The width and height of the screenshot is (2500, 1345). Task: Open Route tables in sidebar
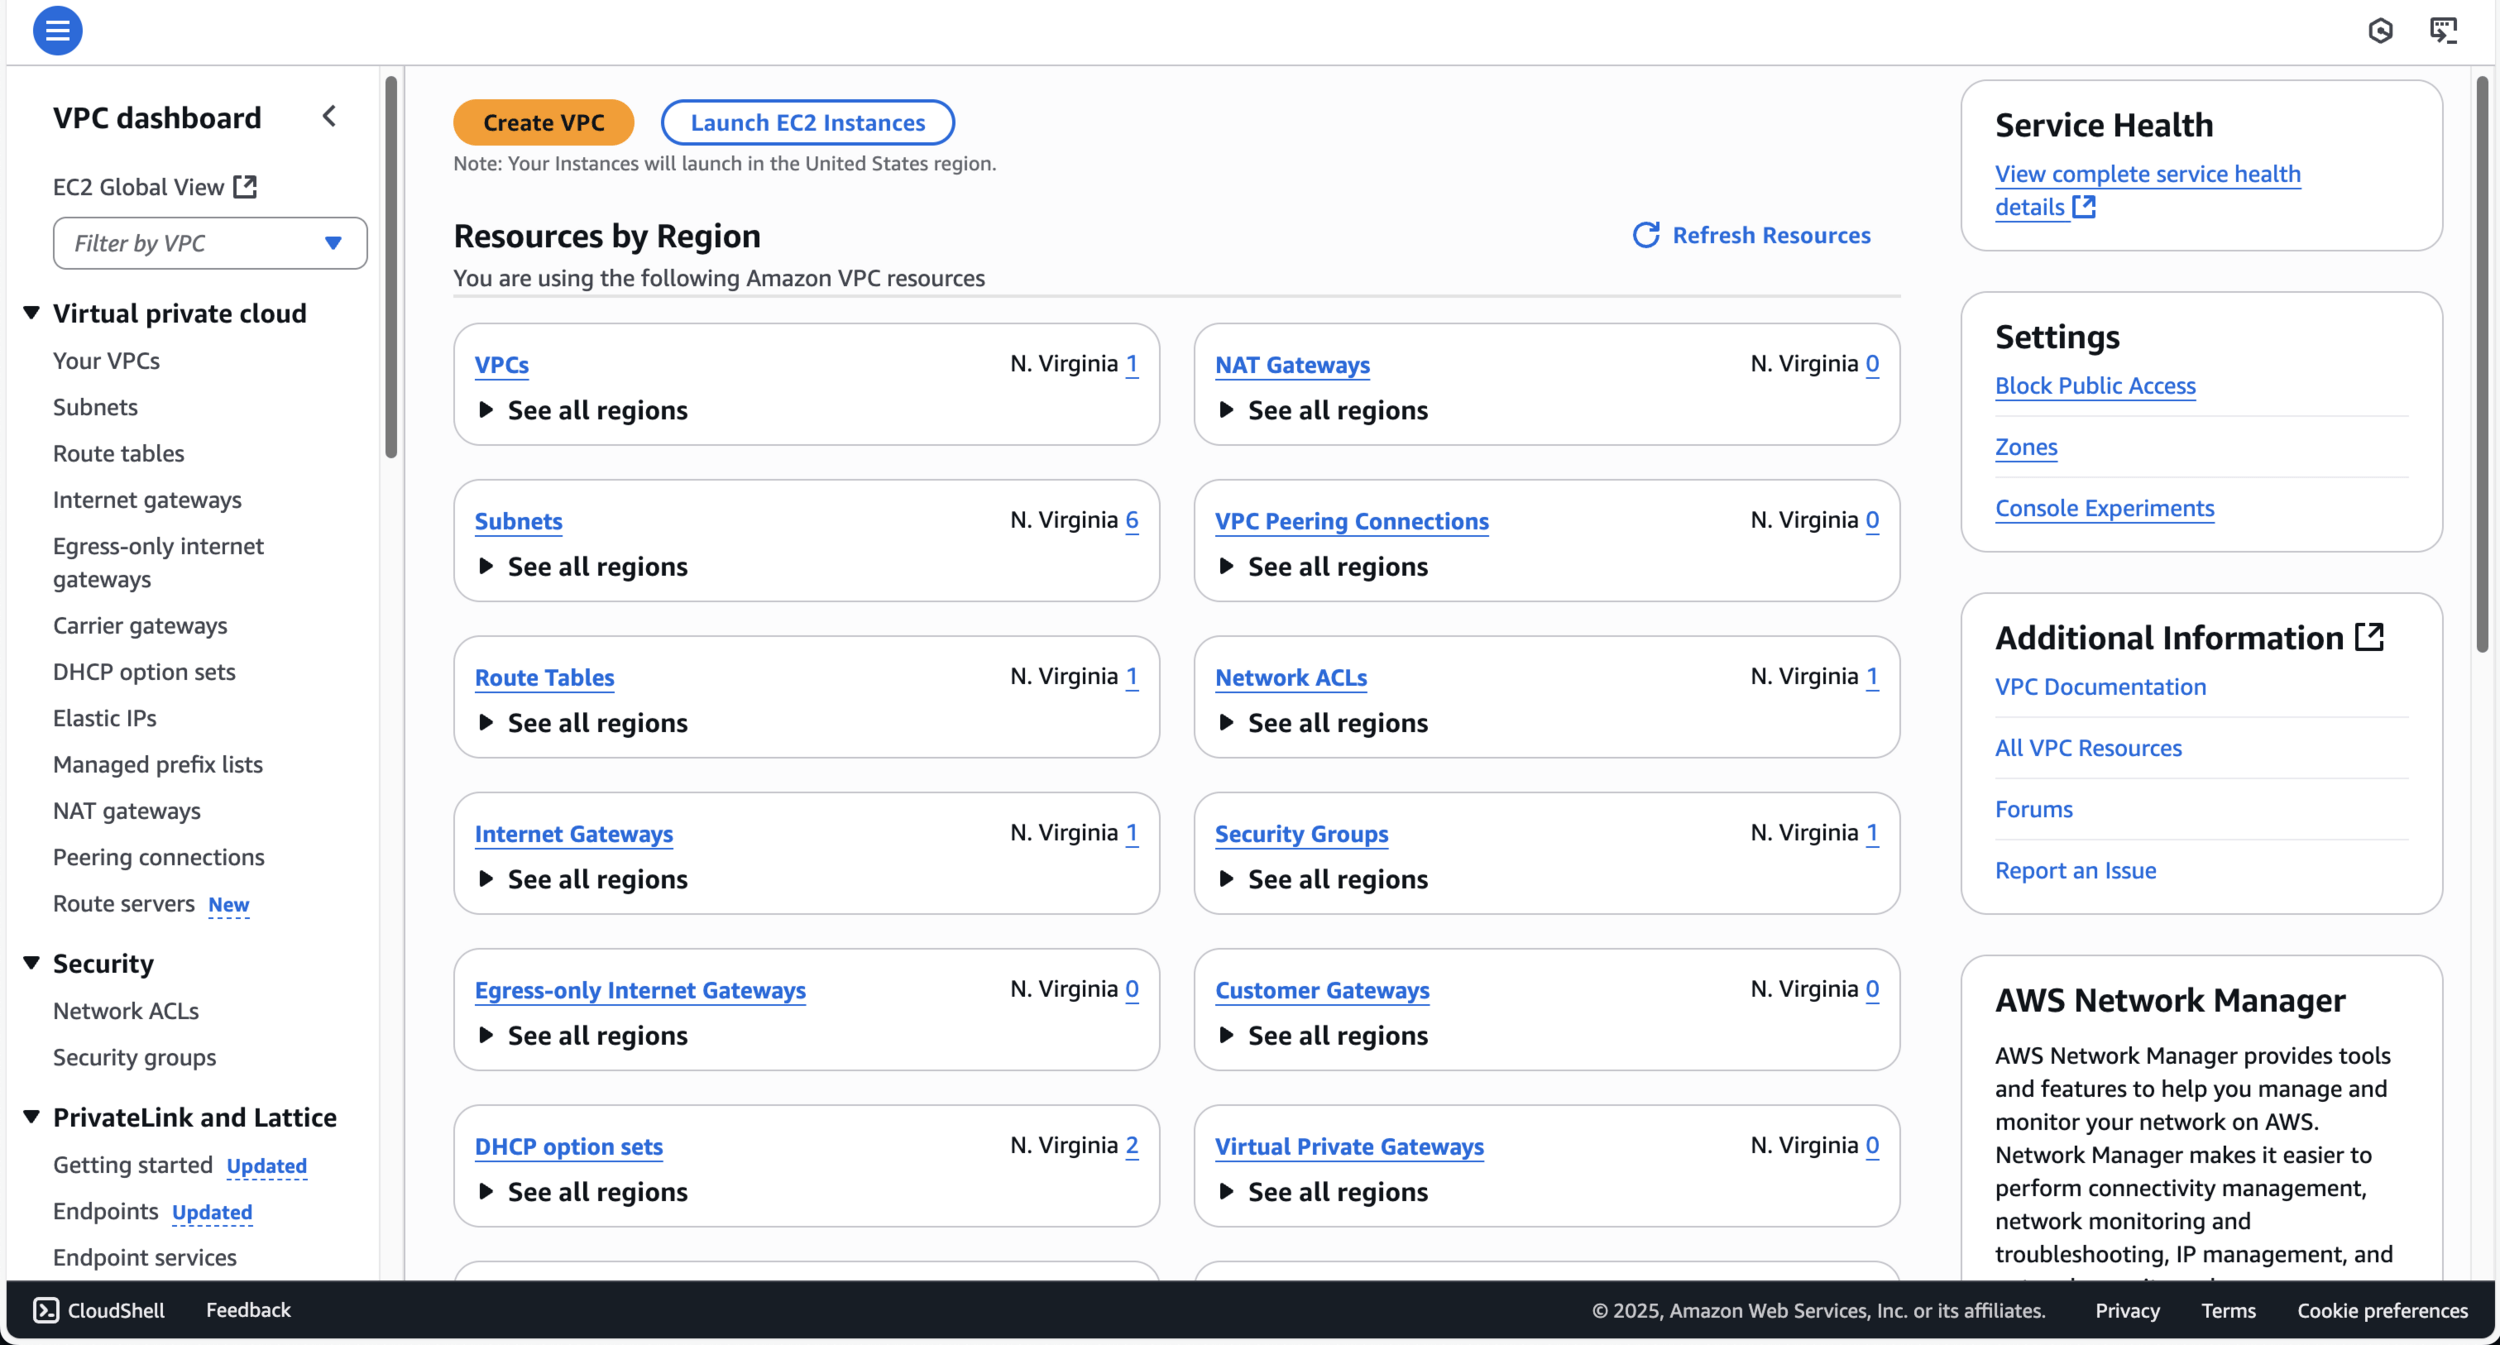tap(118, 453)
